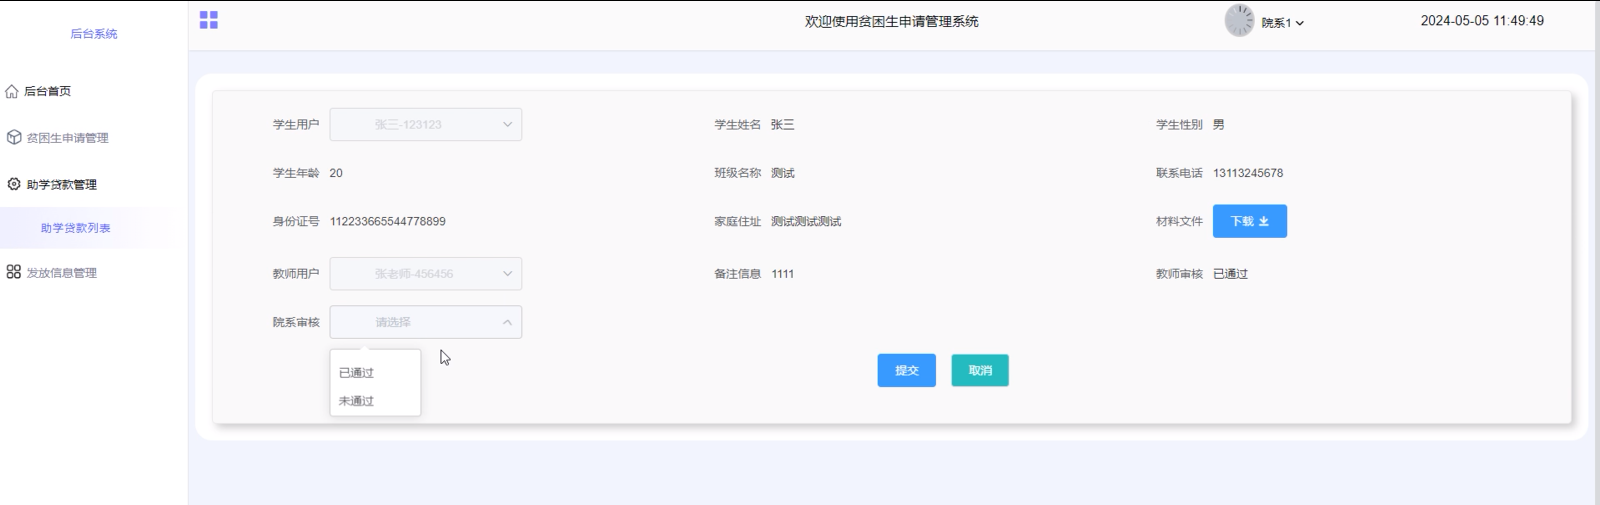The width and height of the screenshot is (1600, 505).
Task: Click the 后台系统 title link
Action: (x=94, y=34)
